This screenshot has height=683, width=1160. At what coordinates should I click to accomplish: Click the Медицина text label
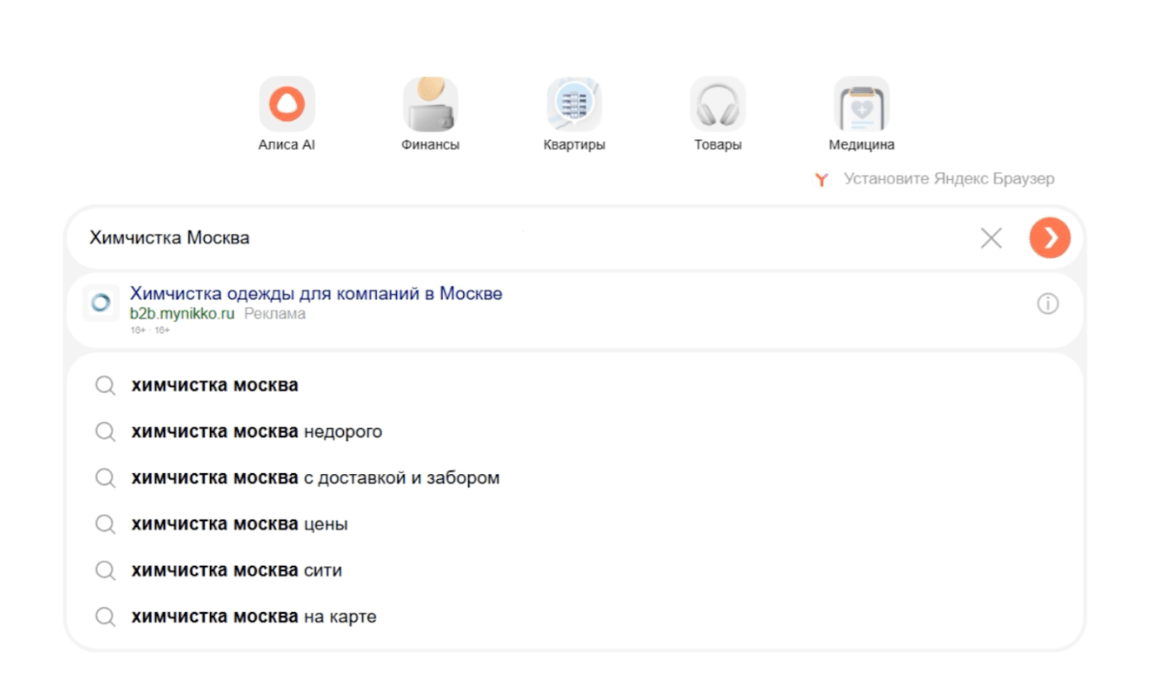pos(861,145)
